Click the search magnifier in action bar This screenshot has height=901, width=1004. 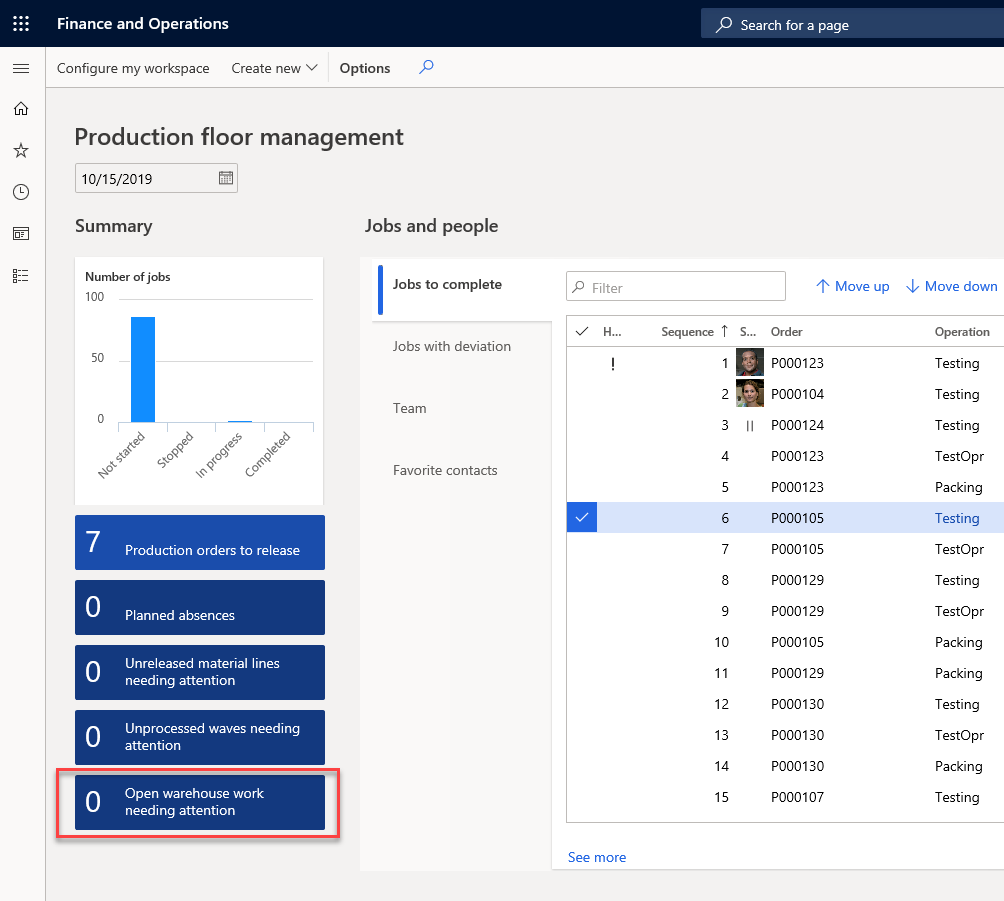pos(426,67)
